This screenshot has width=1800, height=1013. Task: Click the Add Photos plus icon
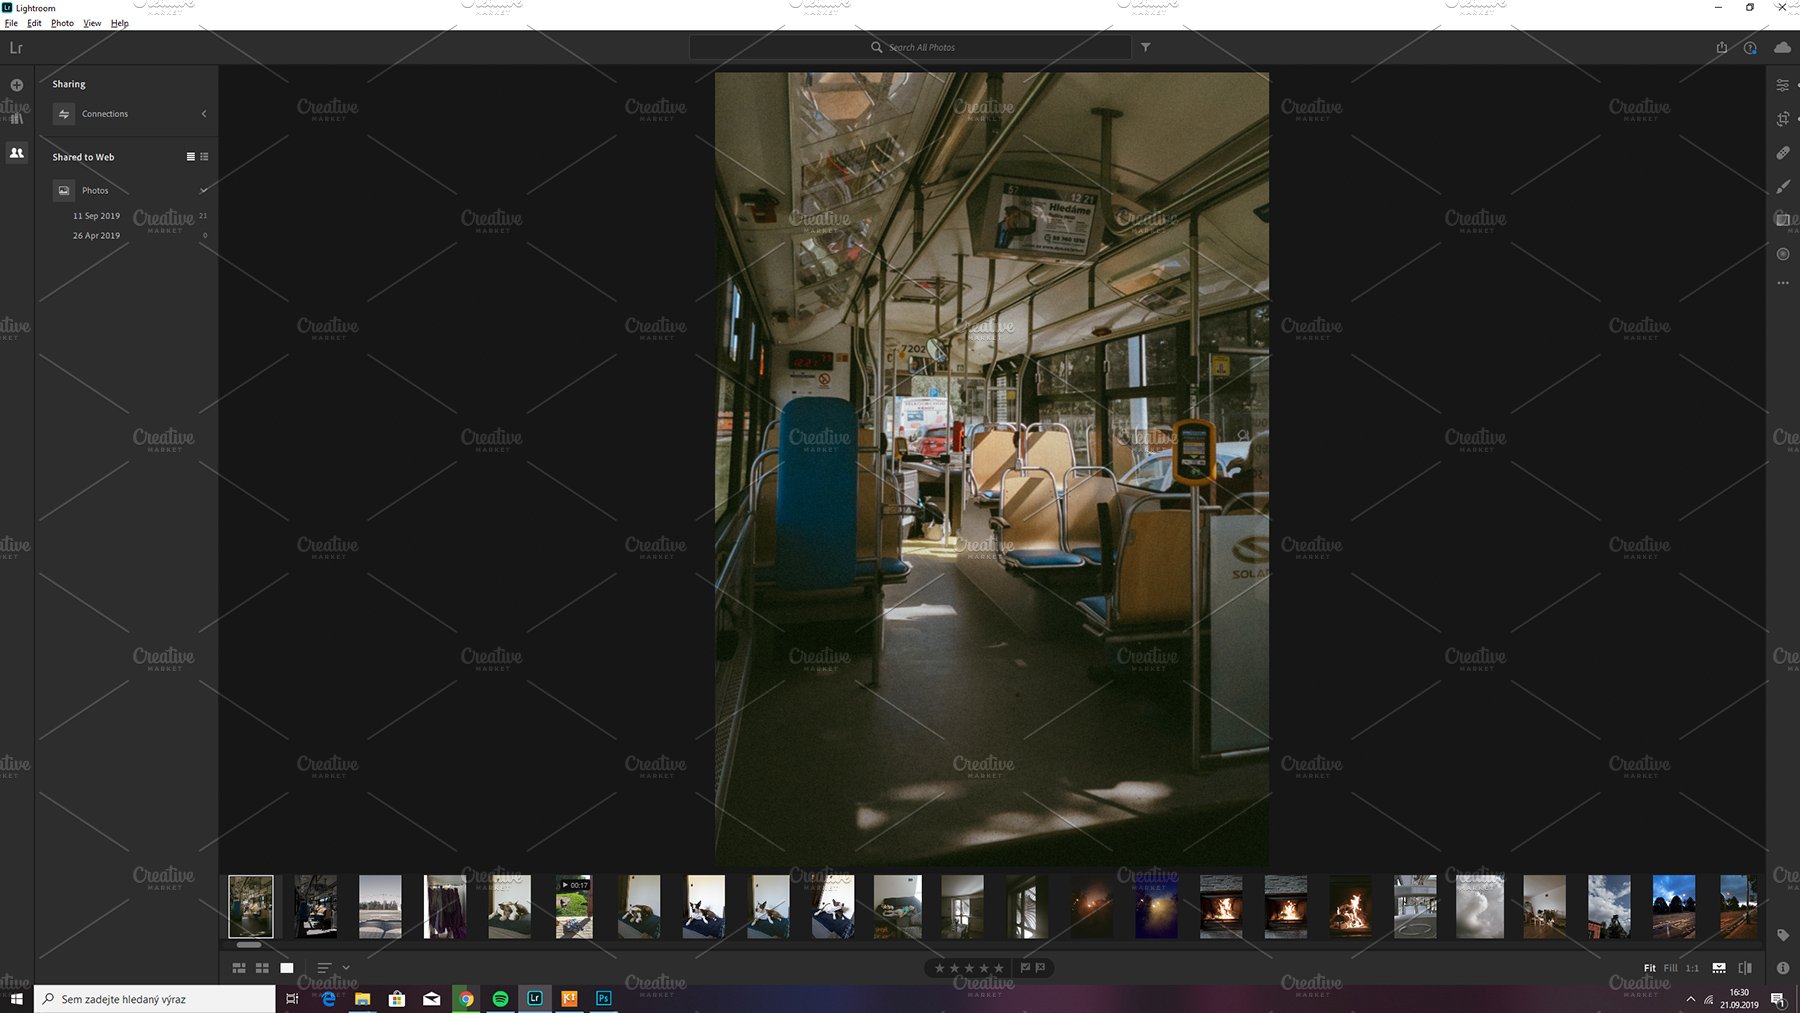point(17,85)
